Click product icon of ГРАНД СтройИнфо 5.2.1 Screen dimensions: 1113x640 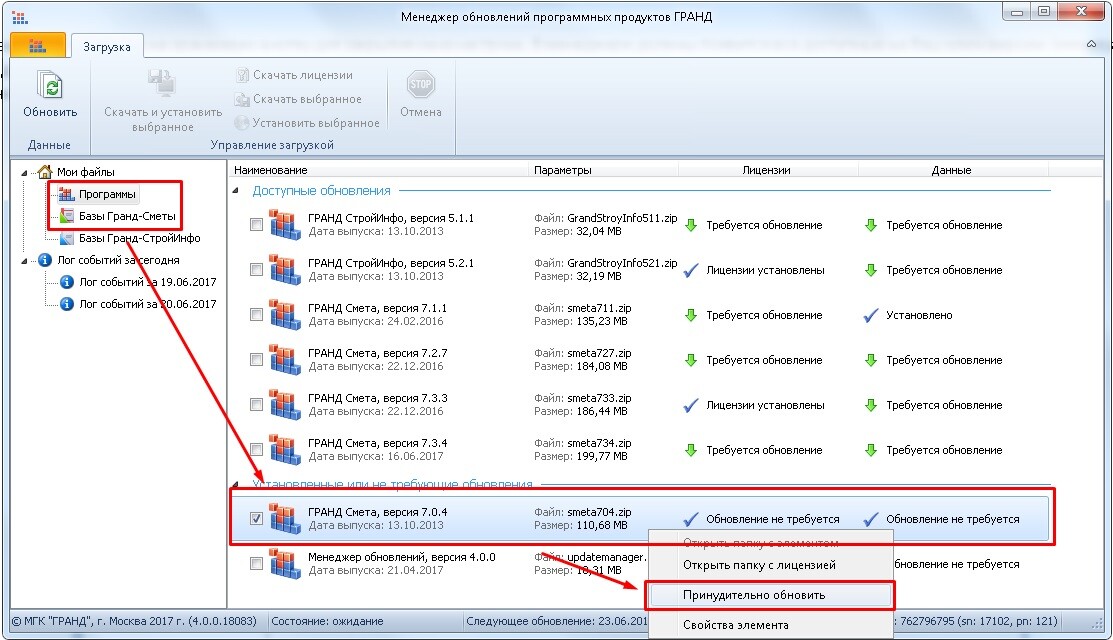coord(285,270)
